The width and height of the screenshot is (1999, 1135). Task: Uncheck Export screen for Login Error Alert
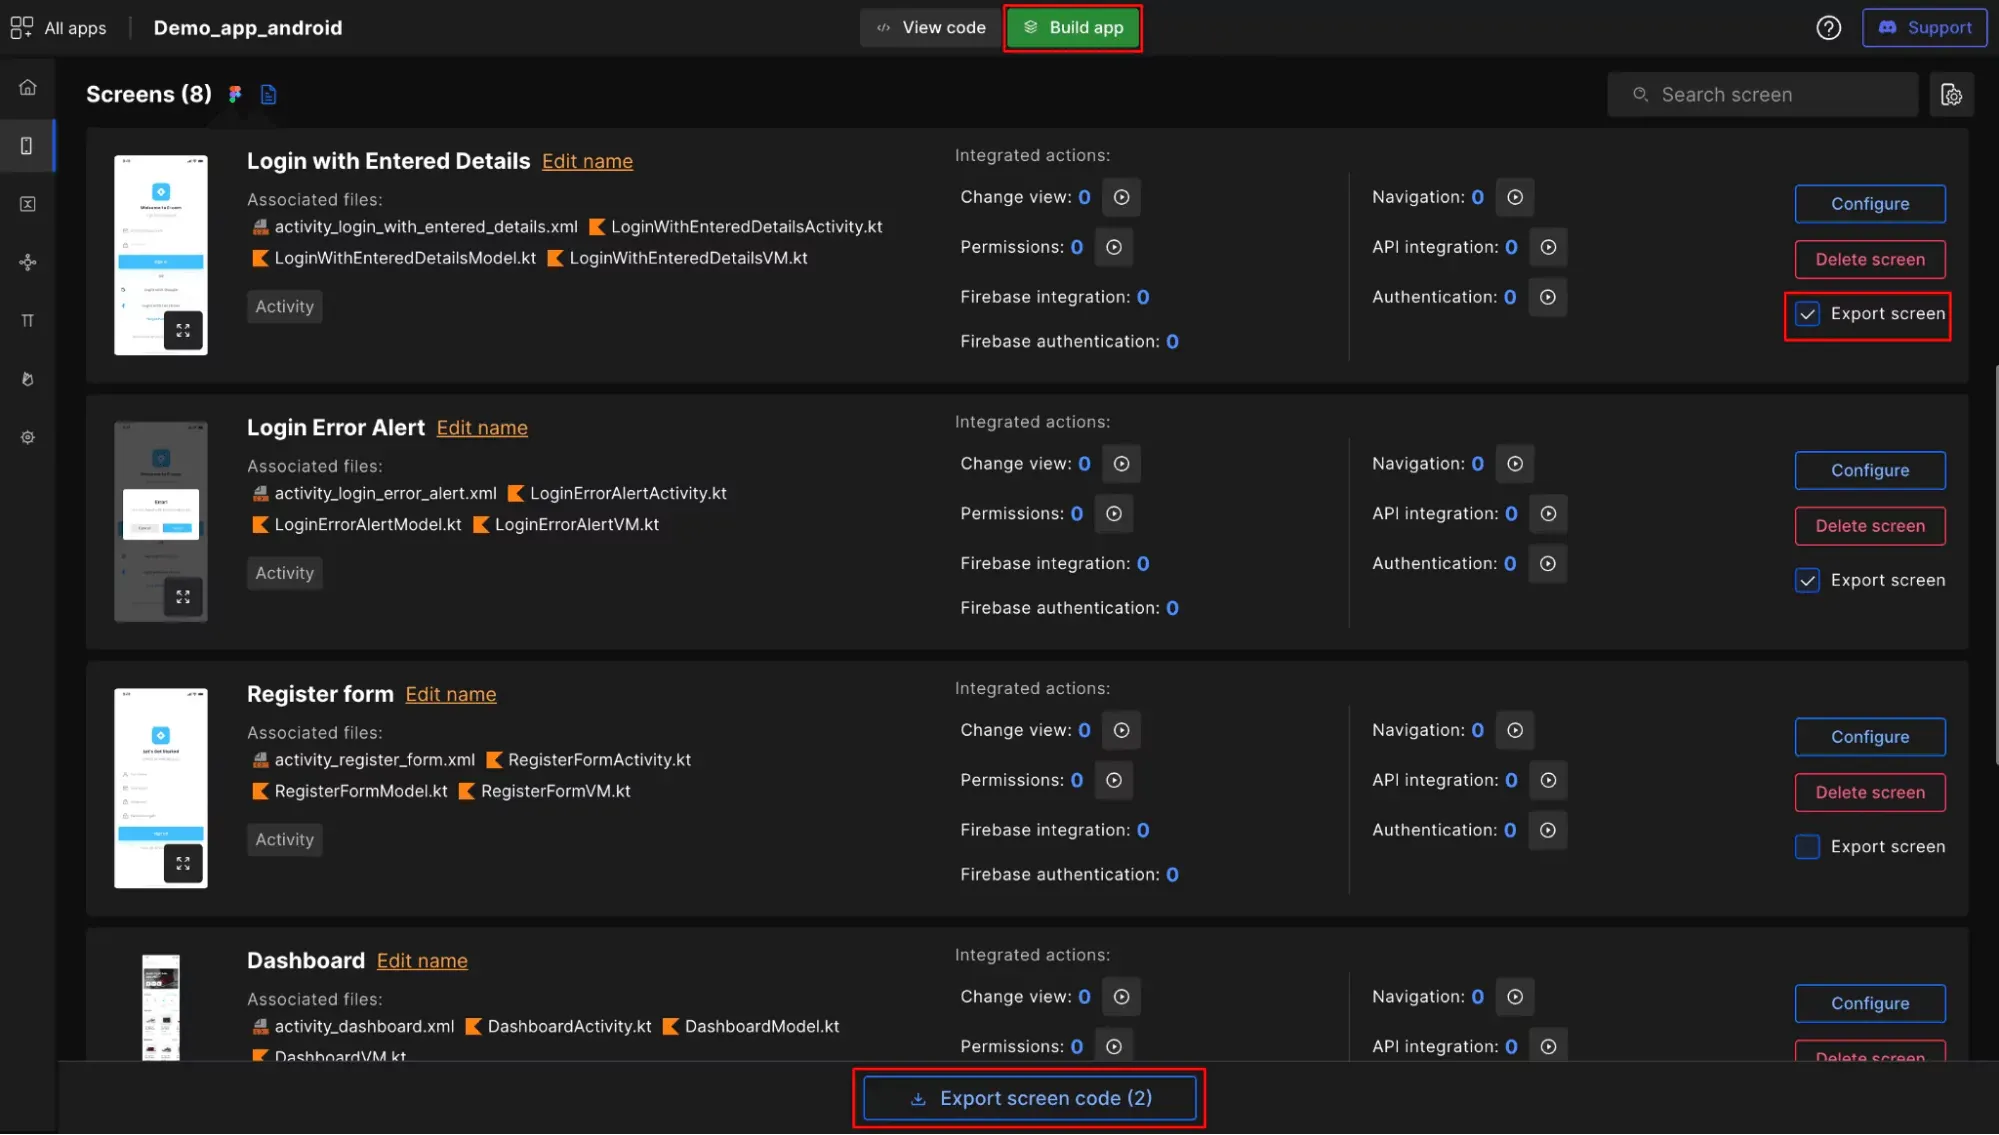pos(1807,581)
